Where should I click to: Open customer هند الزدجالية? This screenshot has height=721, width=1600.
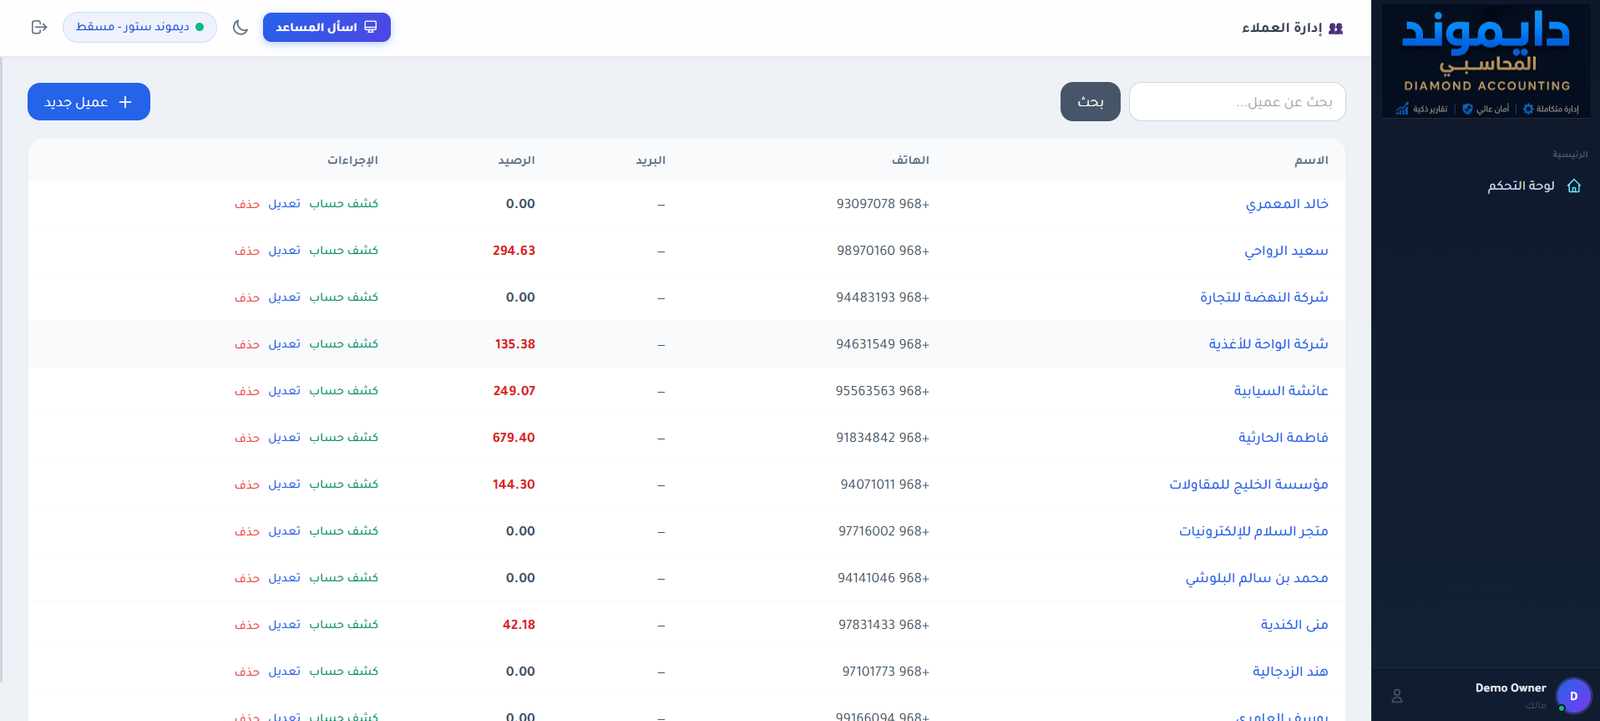pyautogui.click(x=1290, y=672)
